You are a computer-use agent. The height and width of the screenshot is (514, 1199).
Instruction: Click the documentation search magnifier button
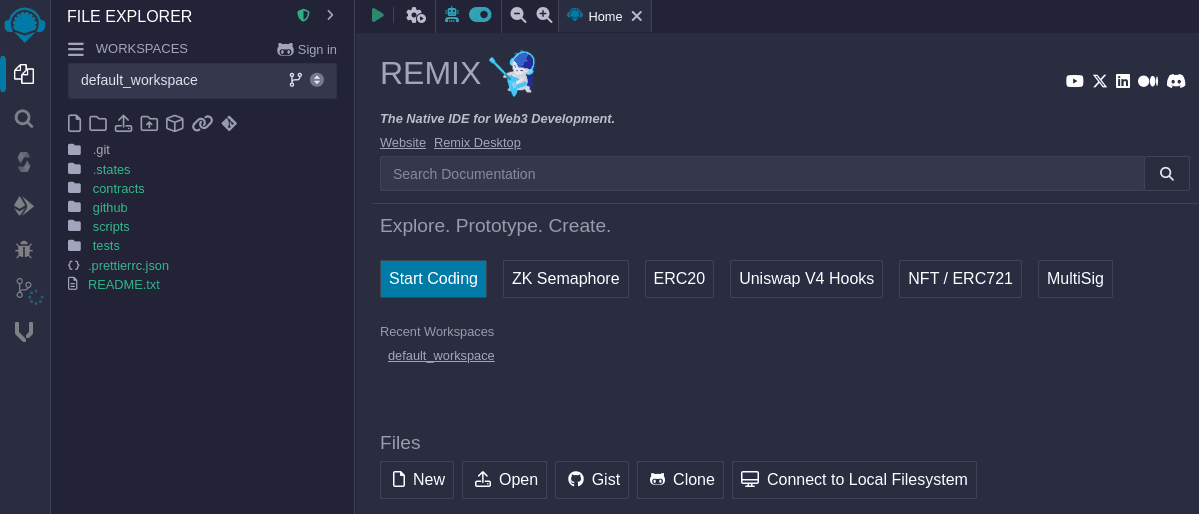[1167, 174]
